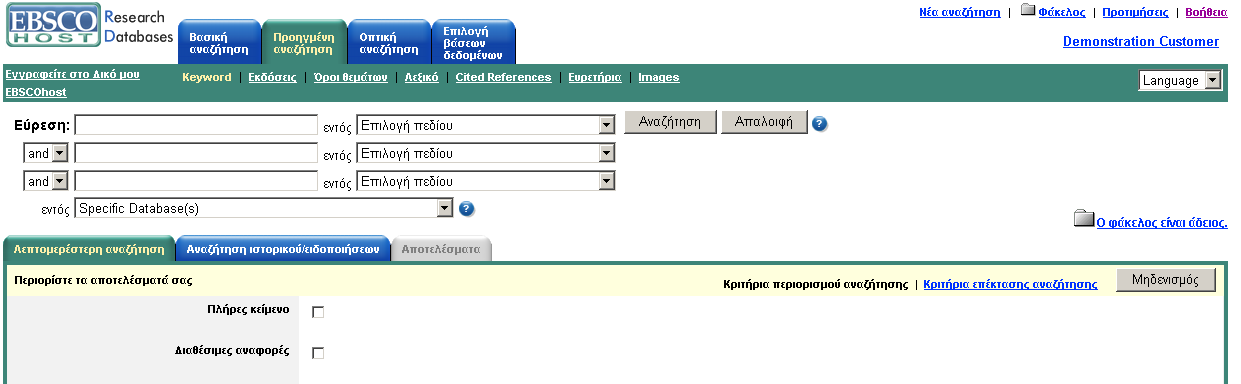Open the Προτιμήσεις link
Viewport: 1241px width, 384px height.
pos(1135,12)
